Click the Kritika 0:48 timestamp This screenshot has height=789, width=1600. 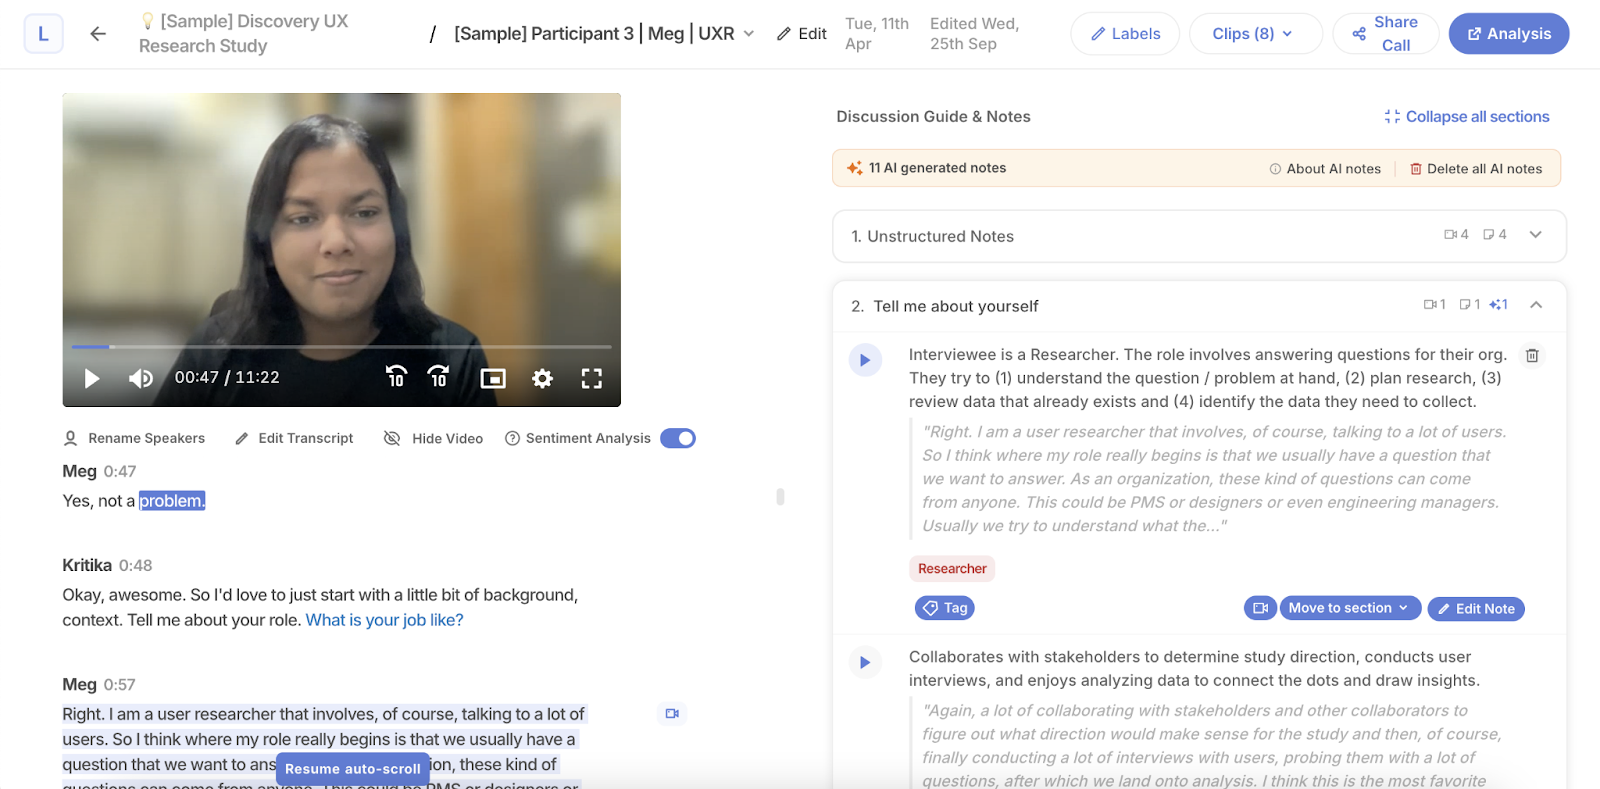[136, 565]
